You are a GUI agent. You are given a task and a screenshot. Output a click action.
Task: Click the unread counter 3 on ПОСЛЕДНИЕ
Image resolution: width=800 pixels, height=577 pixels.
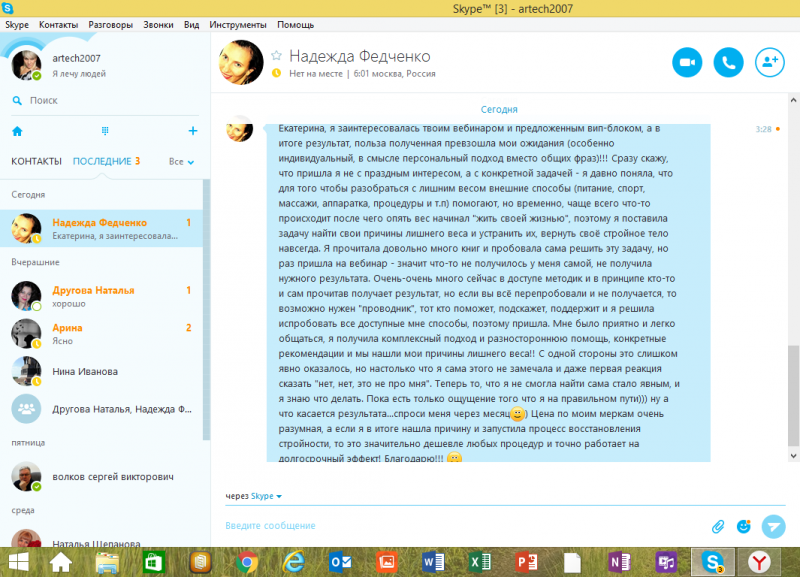(x=137, y=161)
